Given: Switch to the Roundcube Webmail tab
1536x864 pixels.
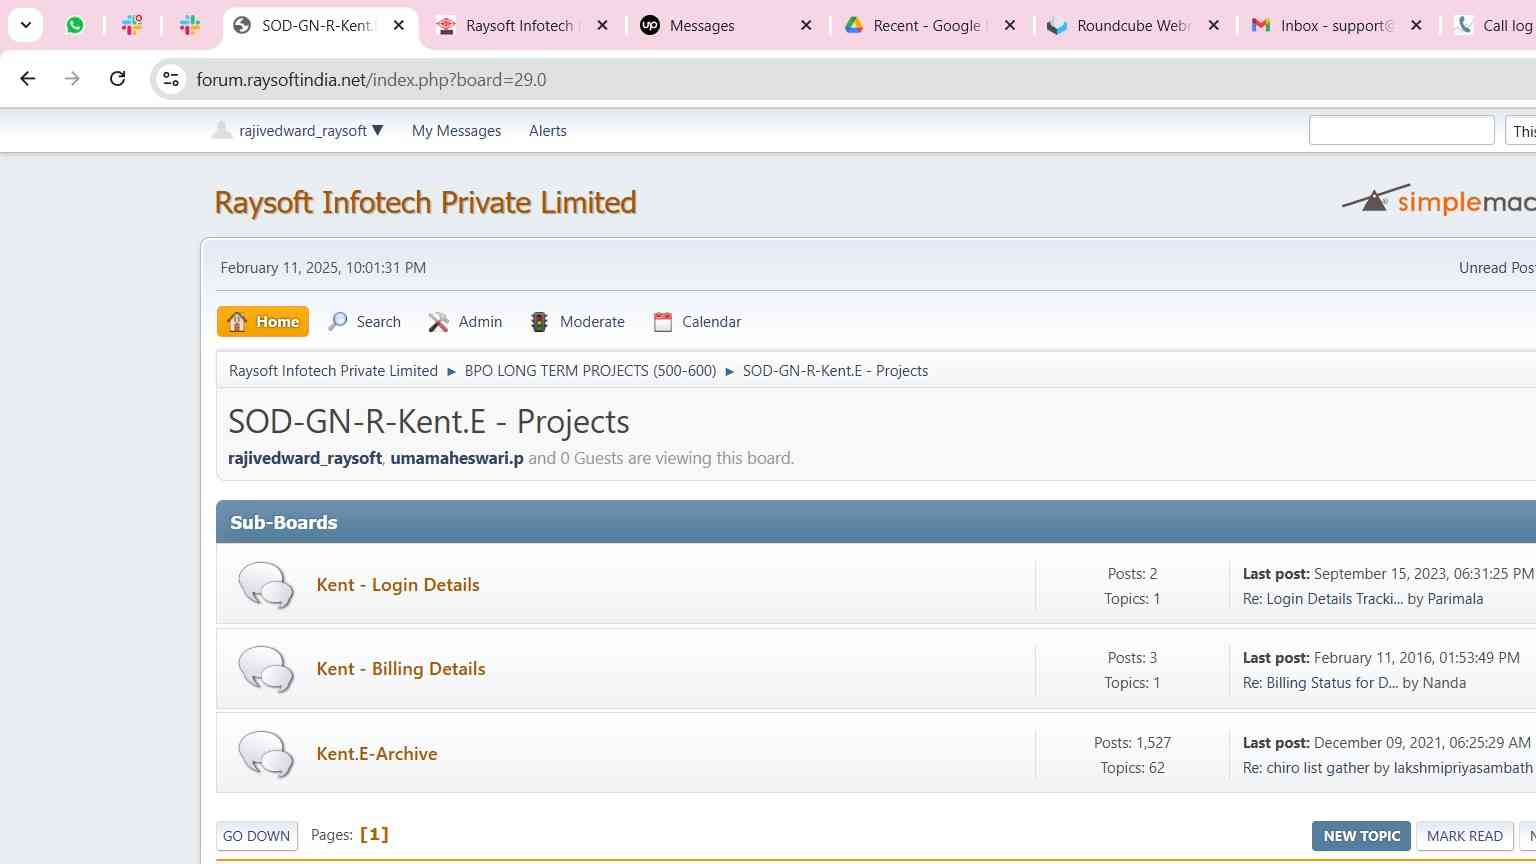Looking at the screenshot, I should (1133, 25).
